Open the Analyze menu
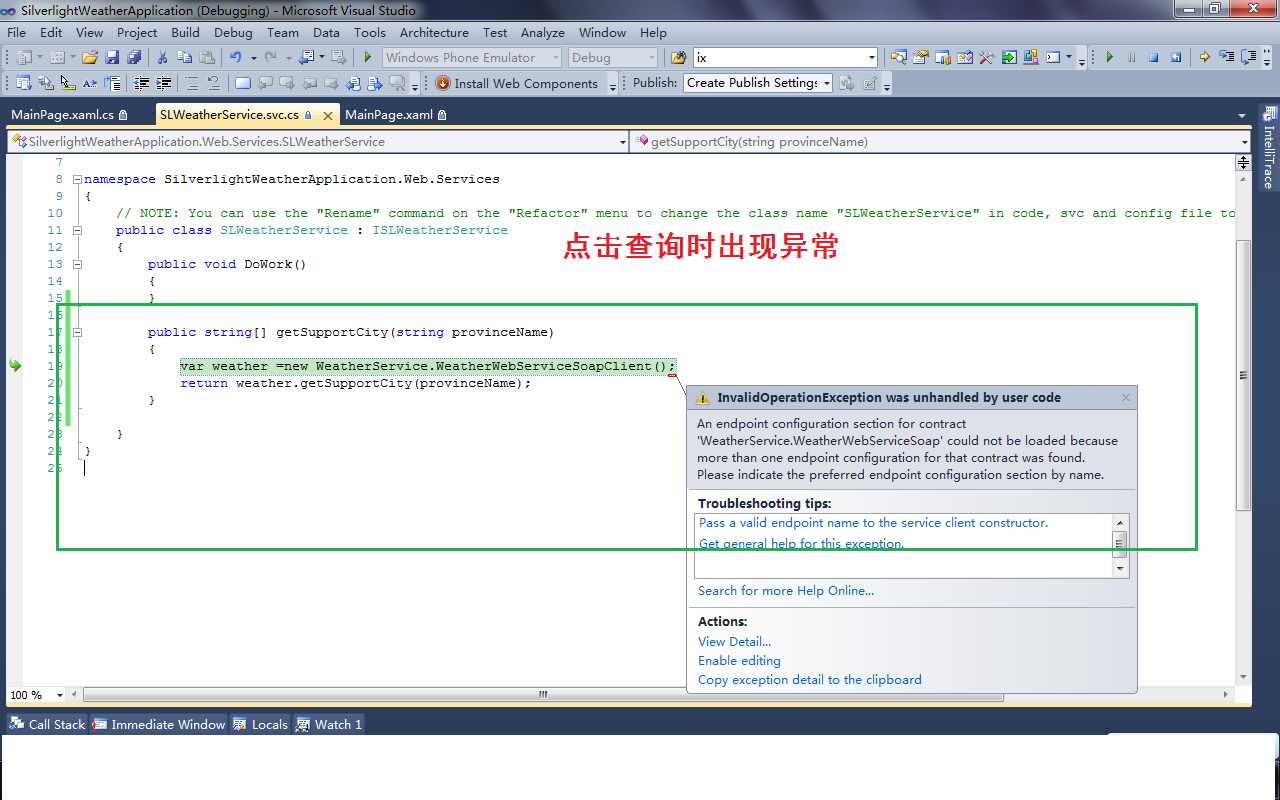This screenshot has width=1280, height=800. (543, 33)
